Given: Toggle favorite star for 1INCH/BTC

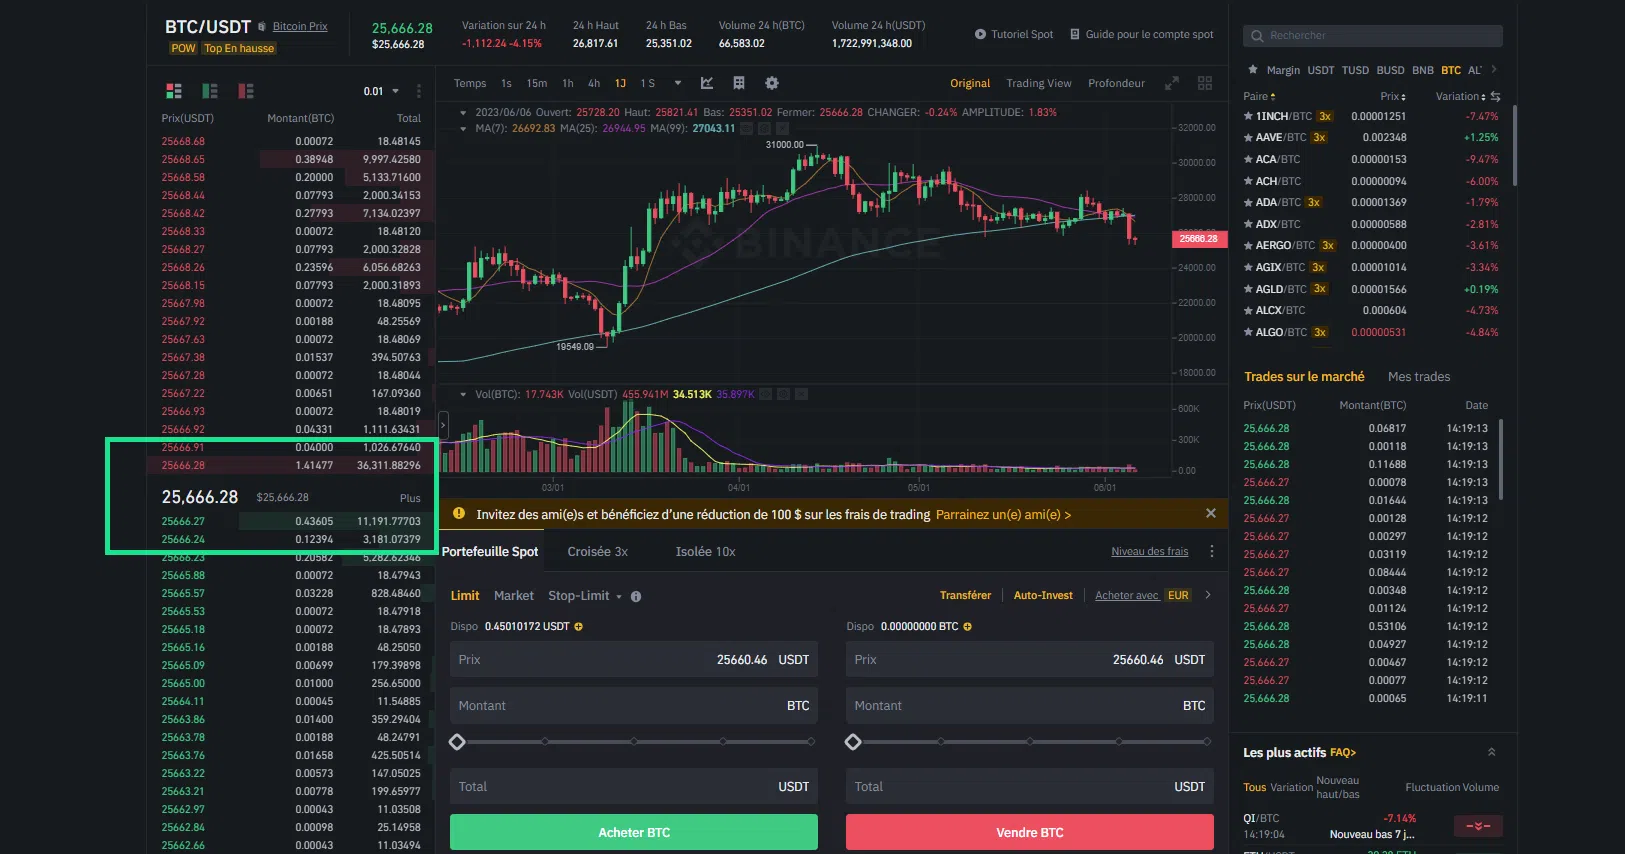Looking at the screenshot, I should [1248, 116].
